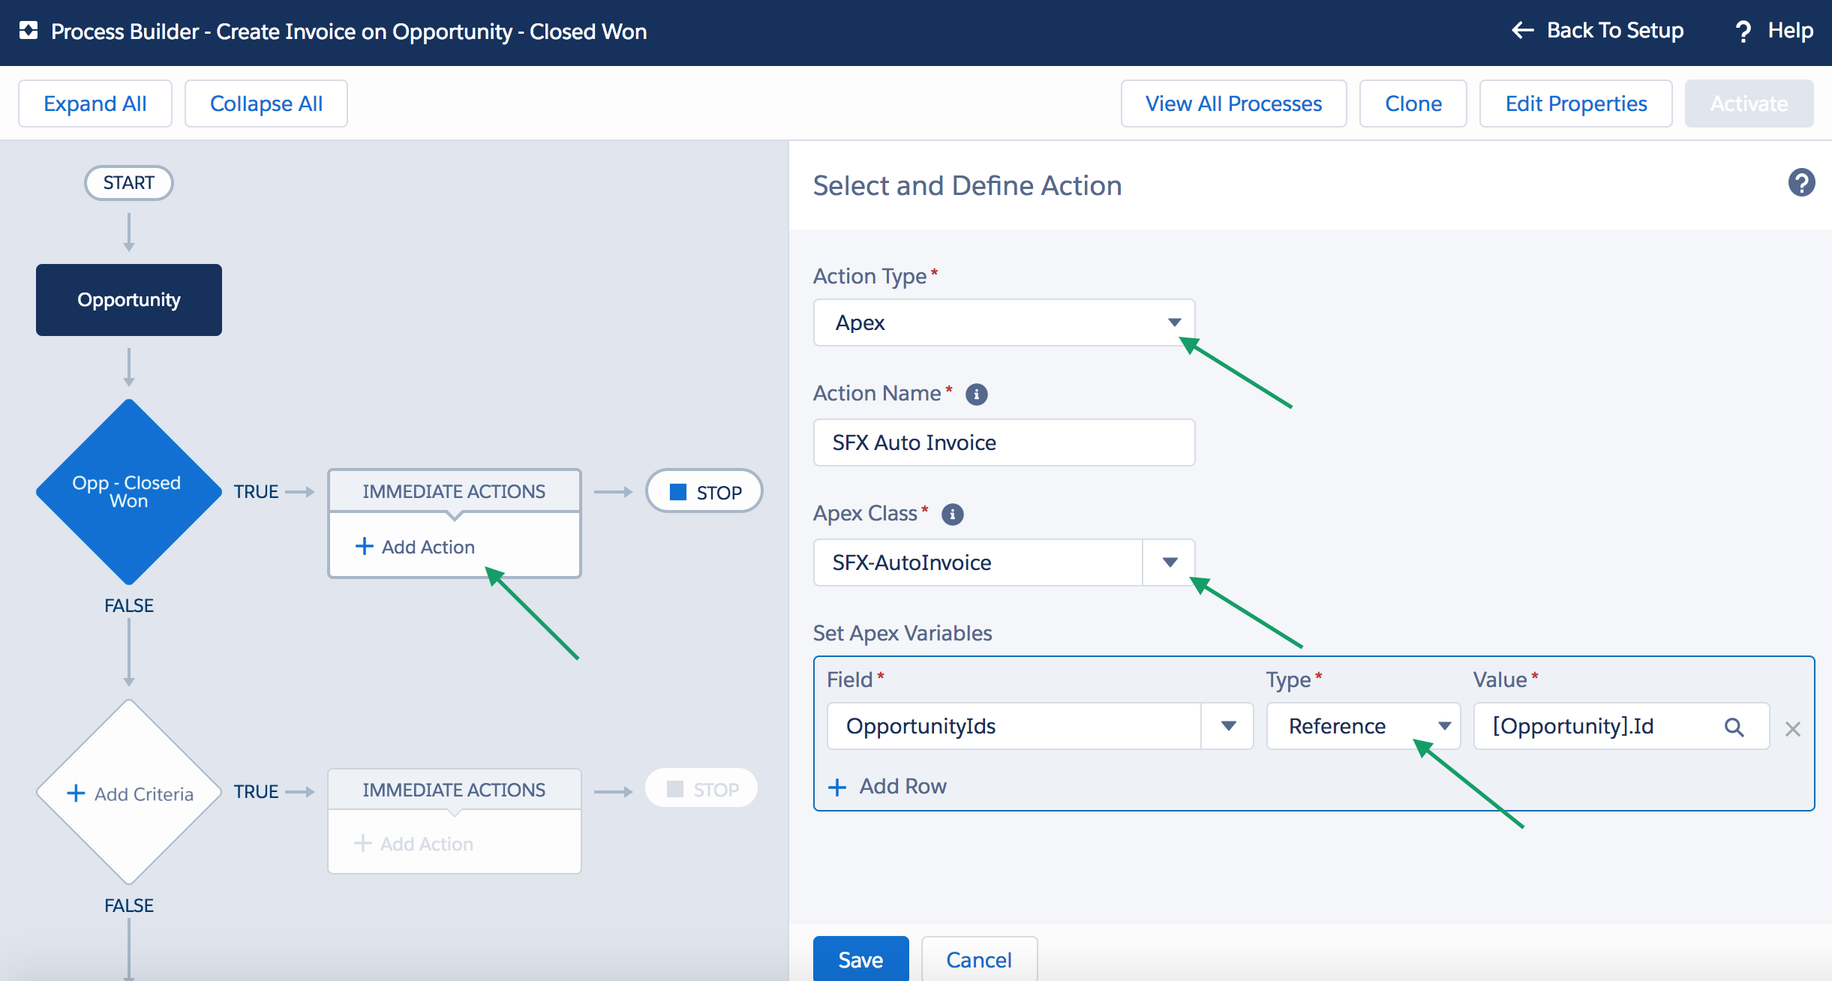
Task: Click the search magnifier in Value field
Action: (1734, 727)
